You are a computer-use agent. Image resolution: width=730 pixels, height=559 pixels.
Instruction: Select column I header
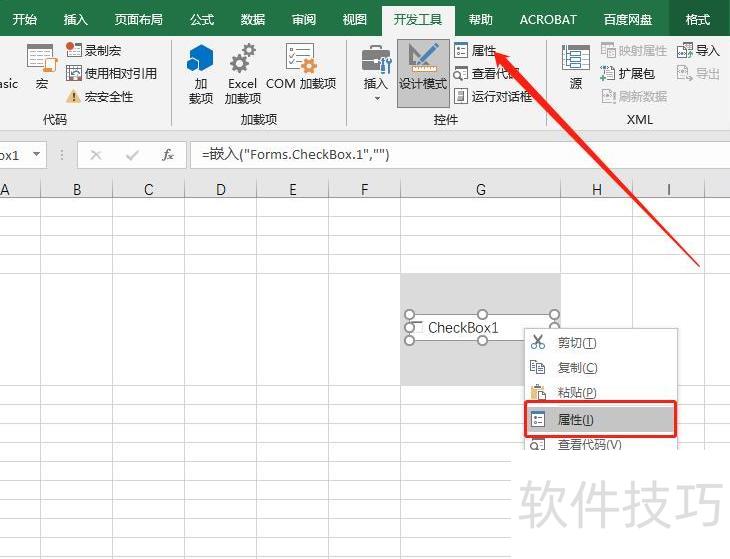pyautogui.click(x=669, y=189)
